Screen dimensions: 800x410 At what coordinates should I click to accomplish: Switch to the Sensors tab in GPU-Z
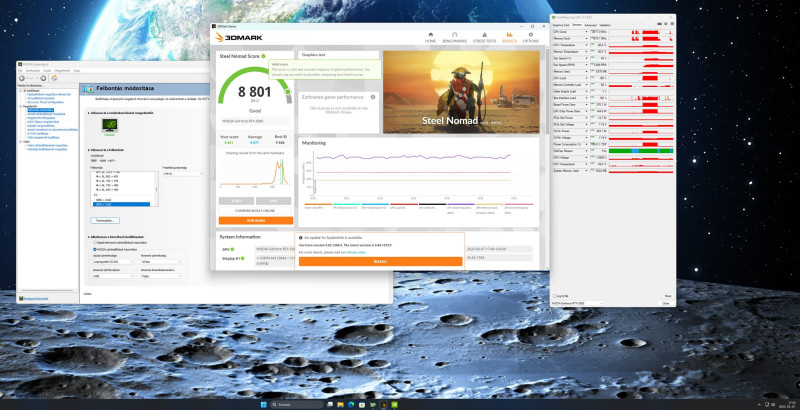tap(577, 25)
